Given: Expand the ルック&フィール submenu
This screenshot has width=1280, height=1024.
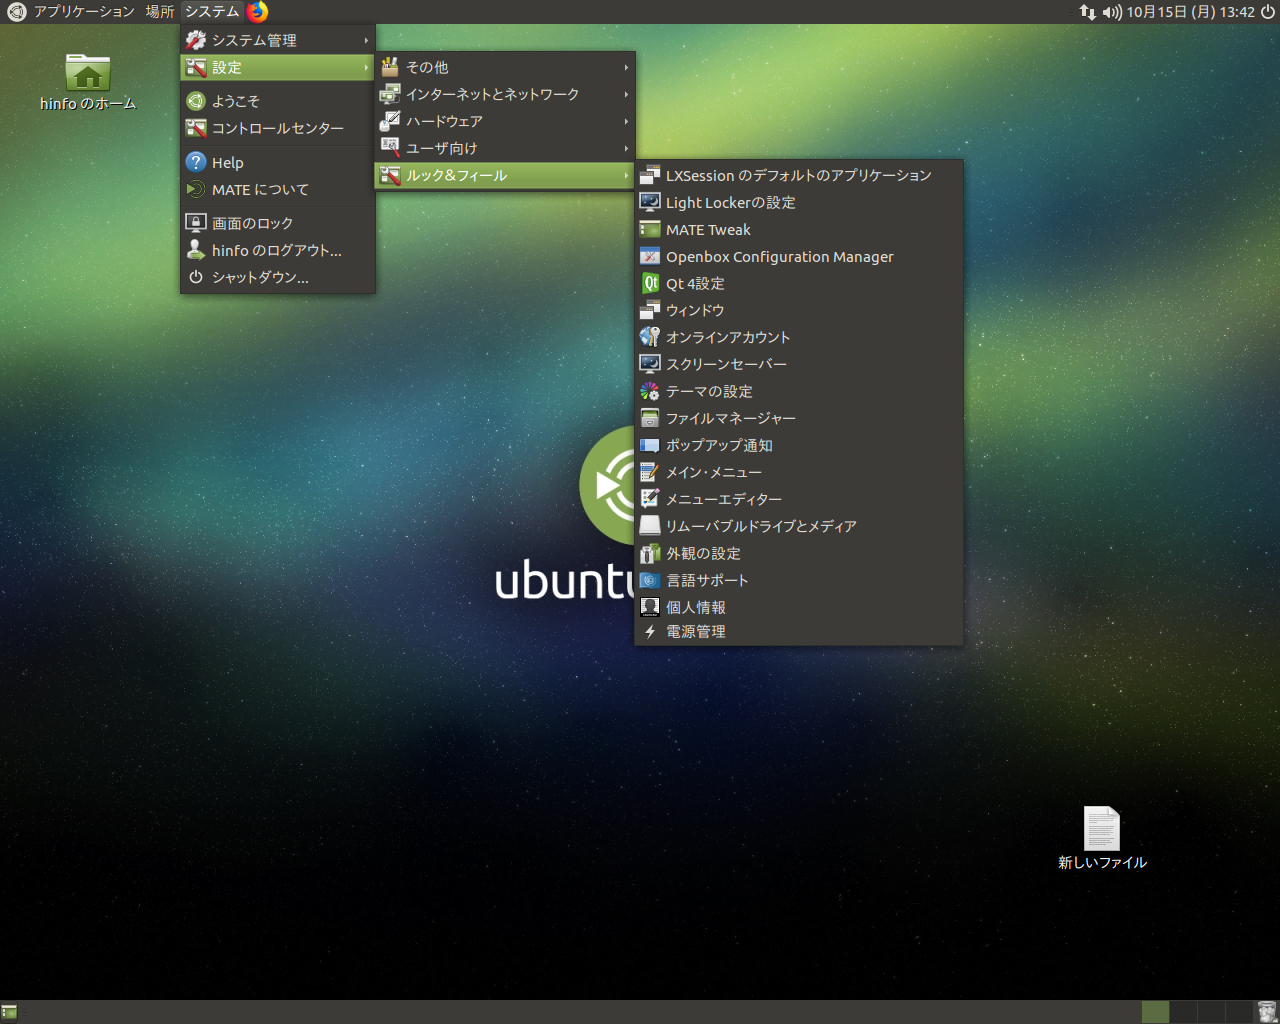Looking at the screenshot, I should [x=505, y=175].
